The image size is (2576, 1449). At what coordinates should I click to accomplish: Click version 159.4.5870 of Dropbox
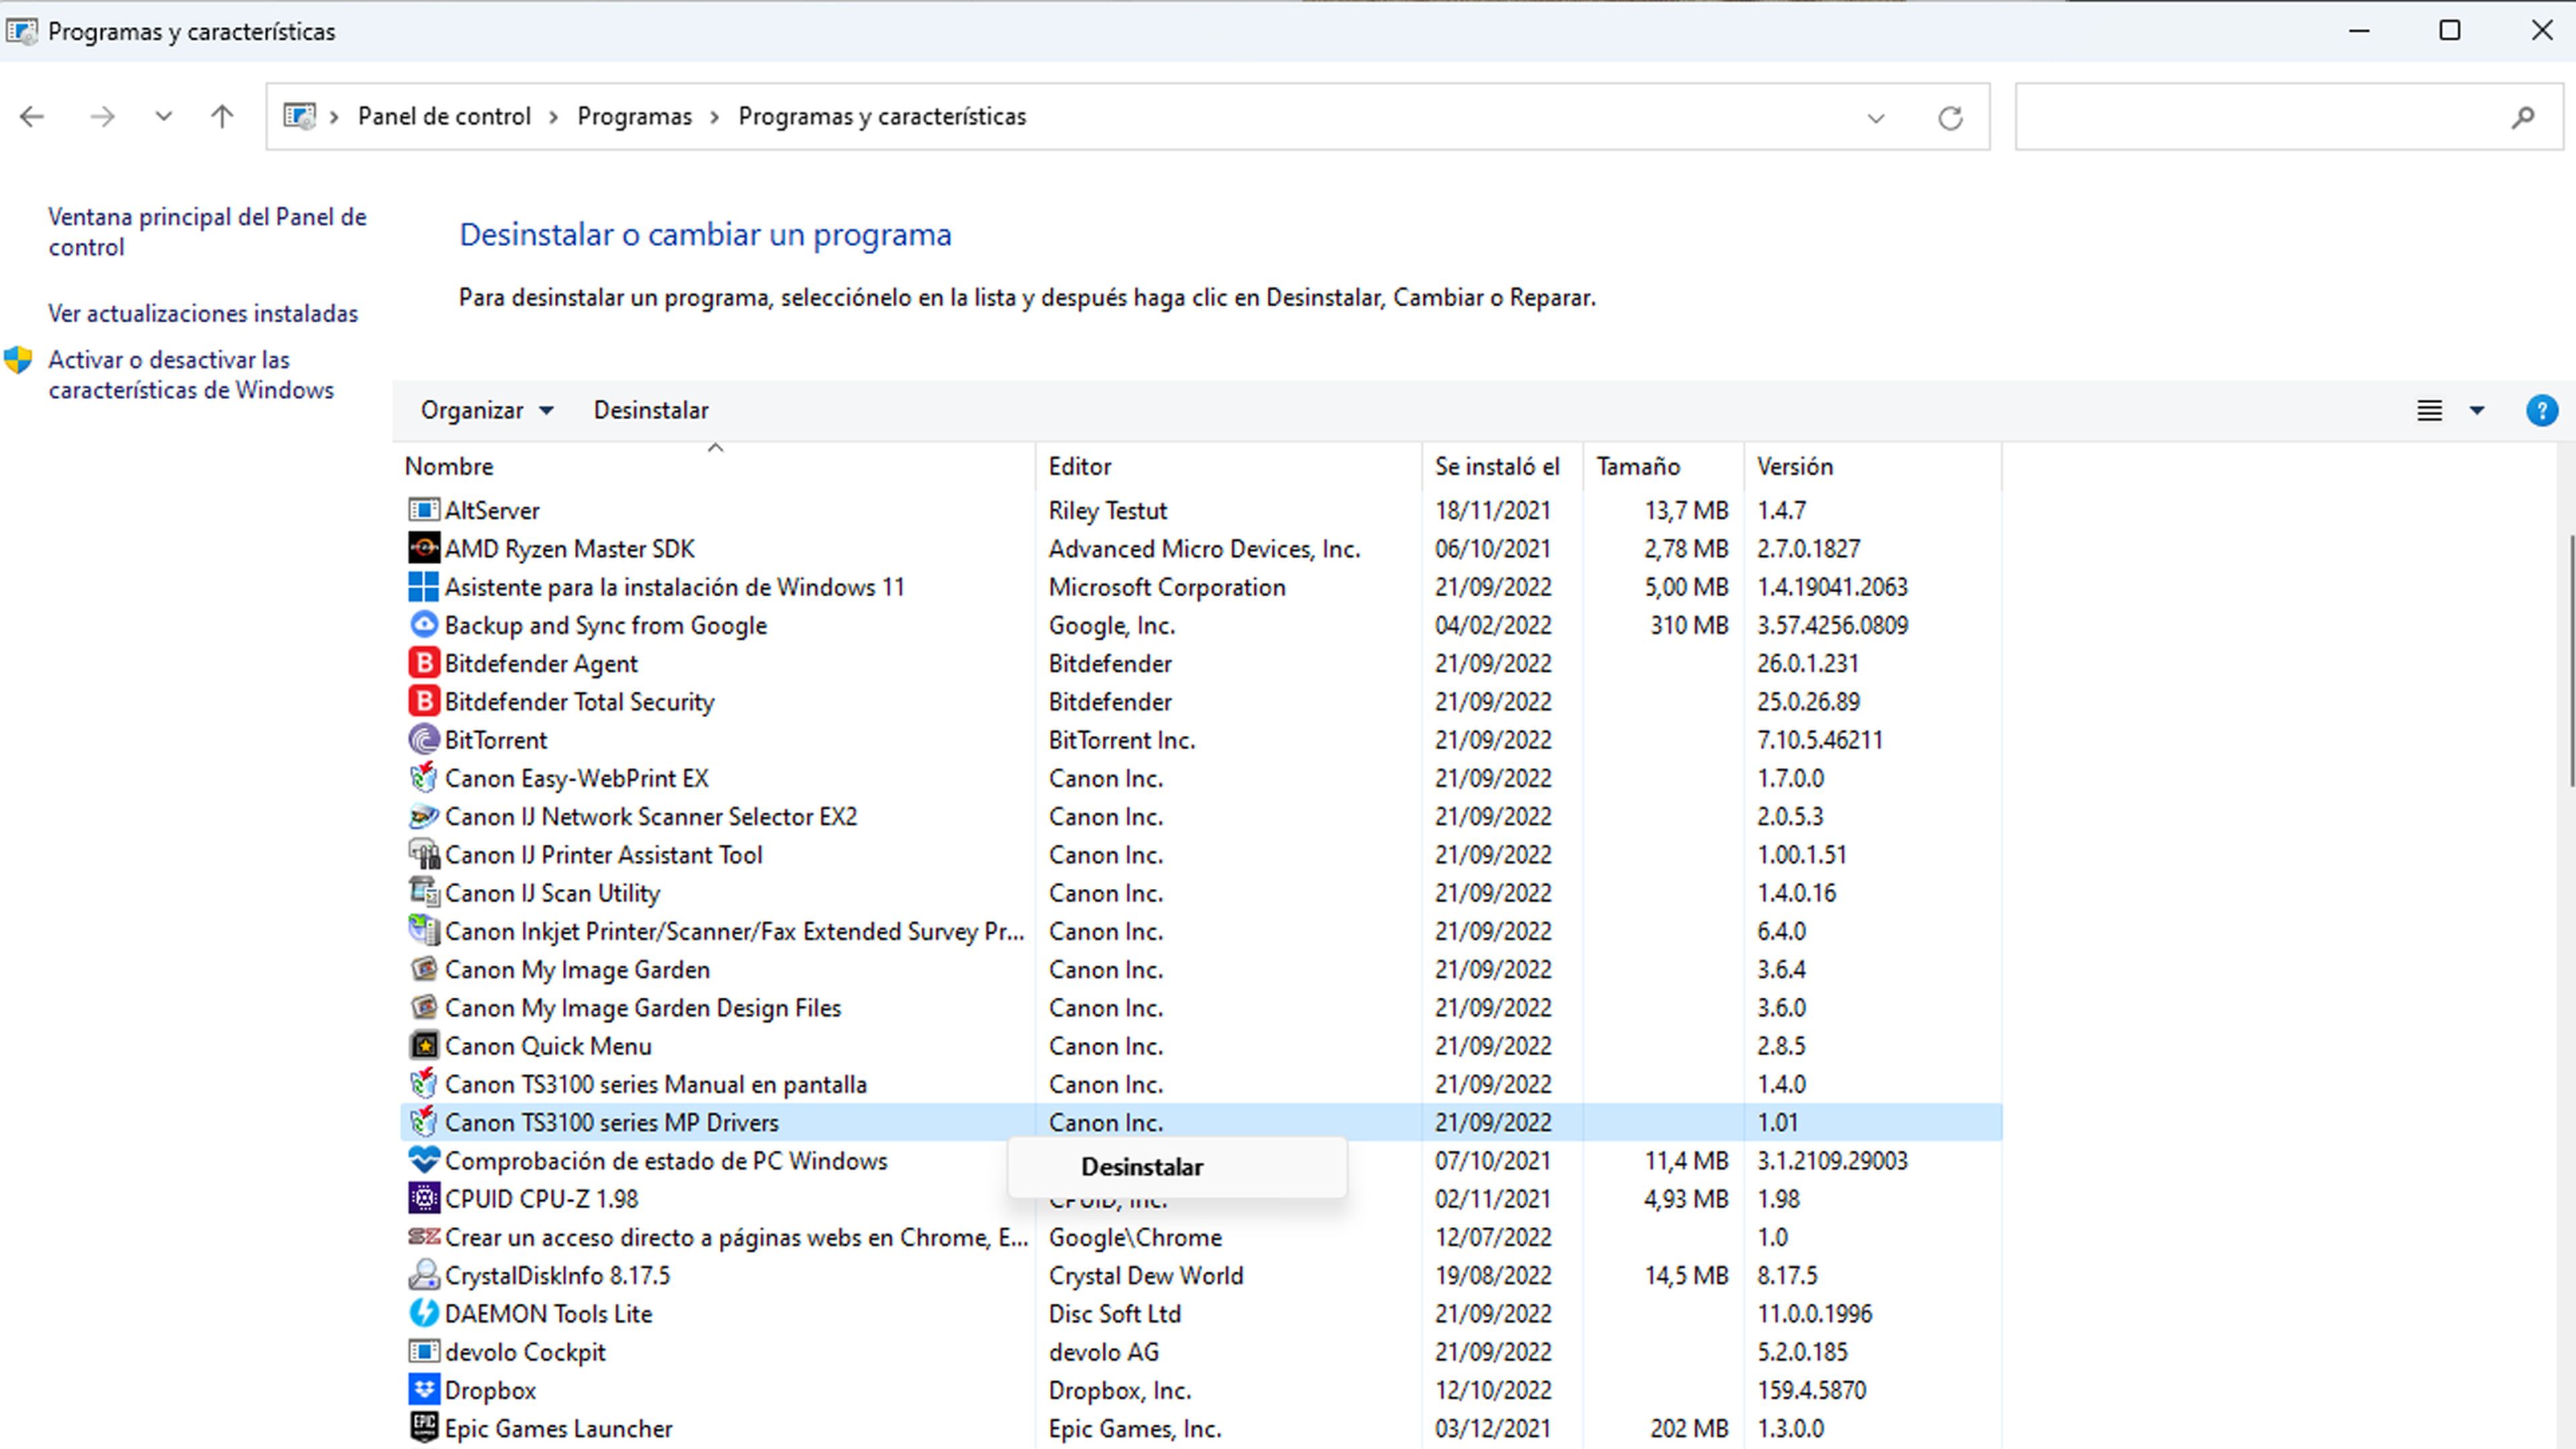coord(1811,1390)
